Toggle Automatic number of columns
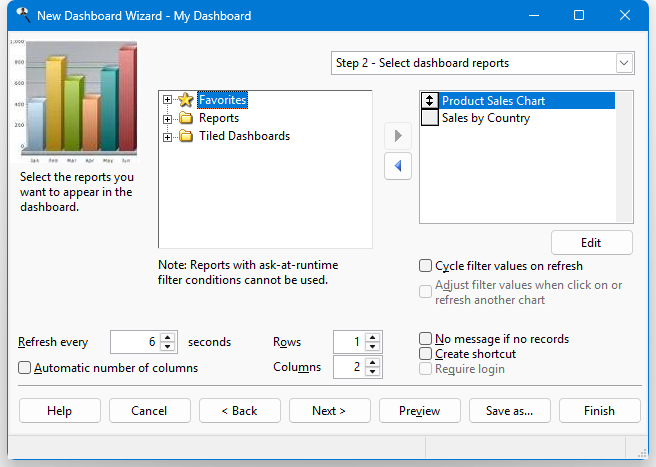Screen dimensions: 656x467 pyautogui.click(x=25, y=368)
